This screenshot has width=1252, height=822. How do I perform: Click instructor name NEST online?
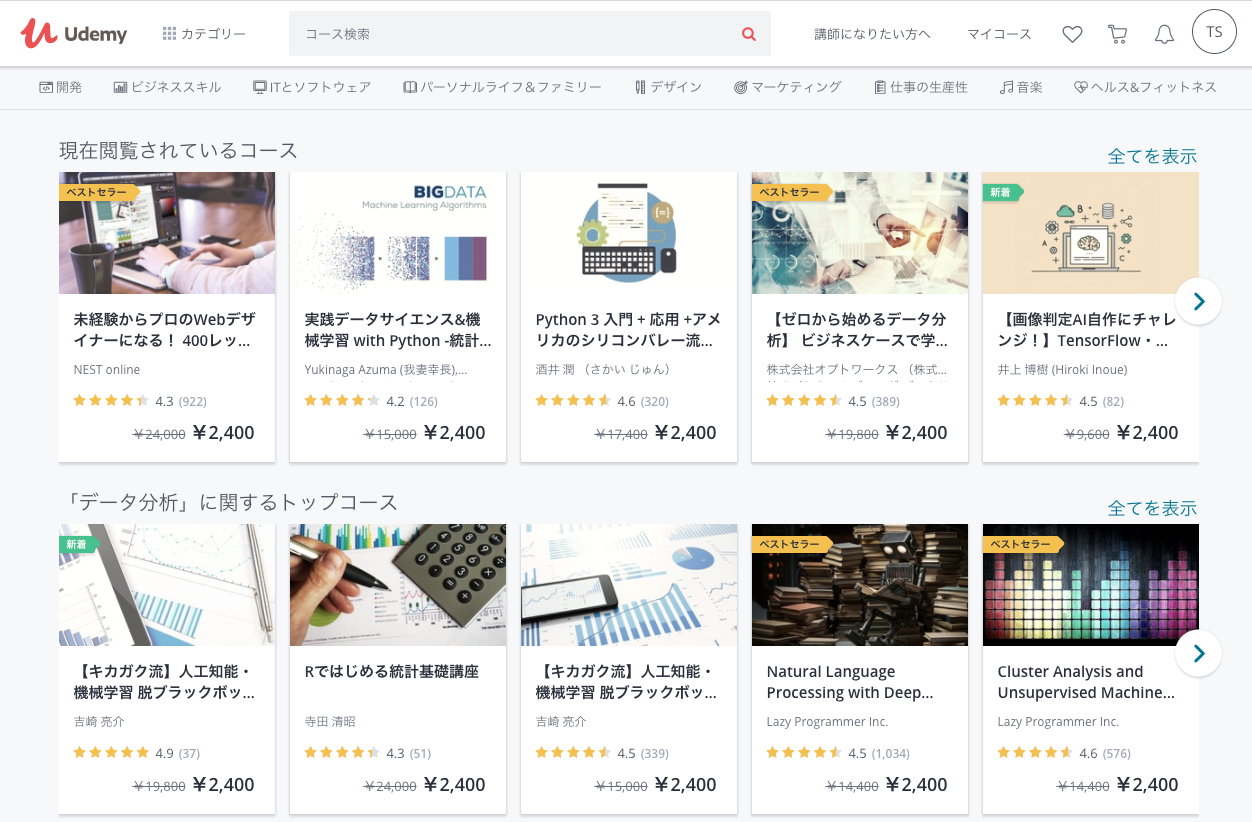click(x=107, y=370)
